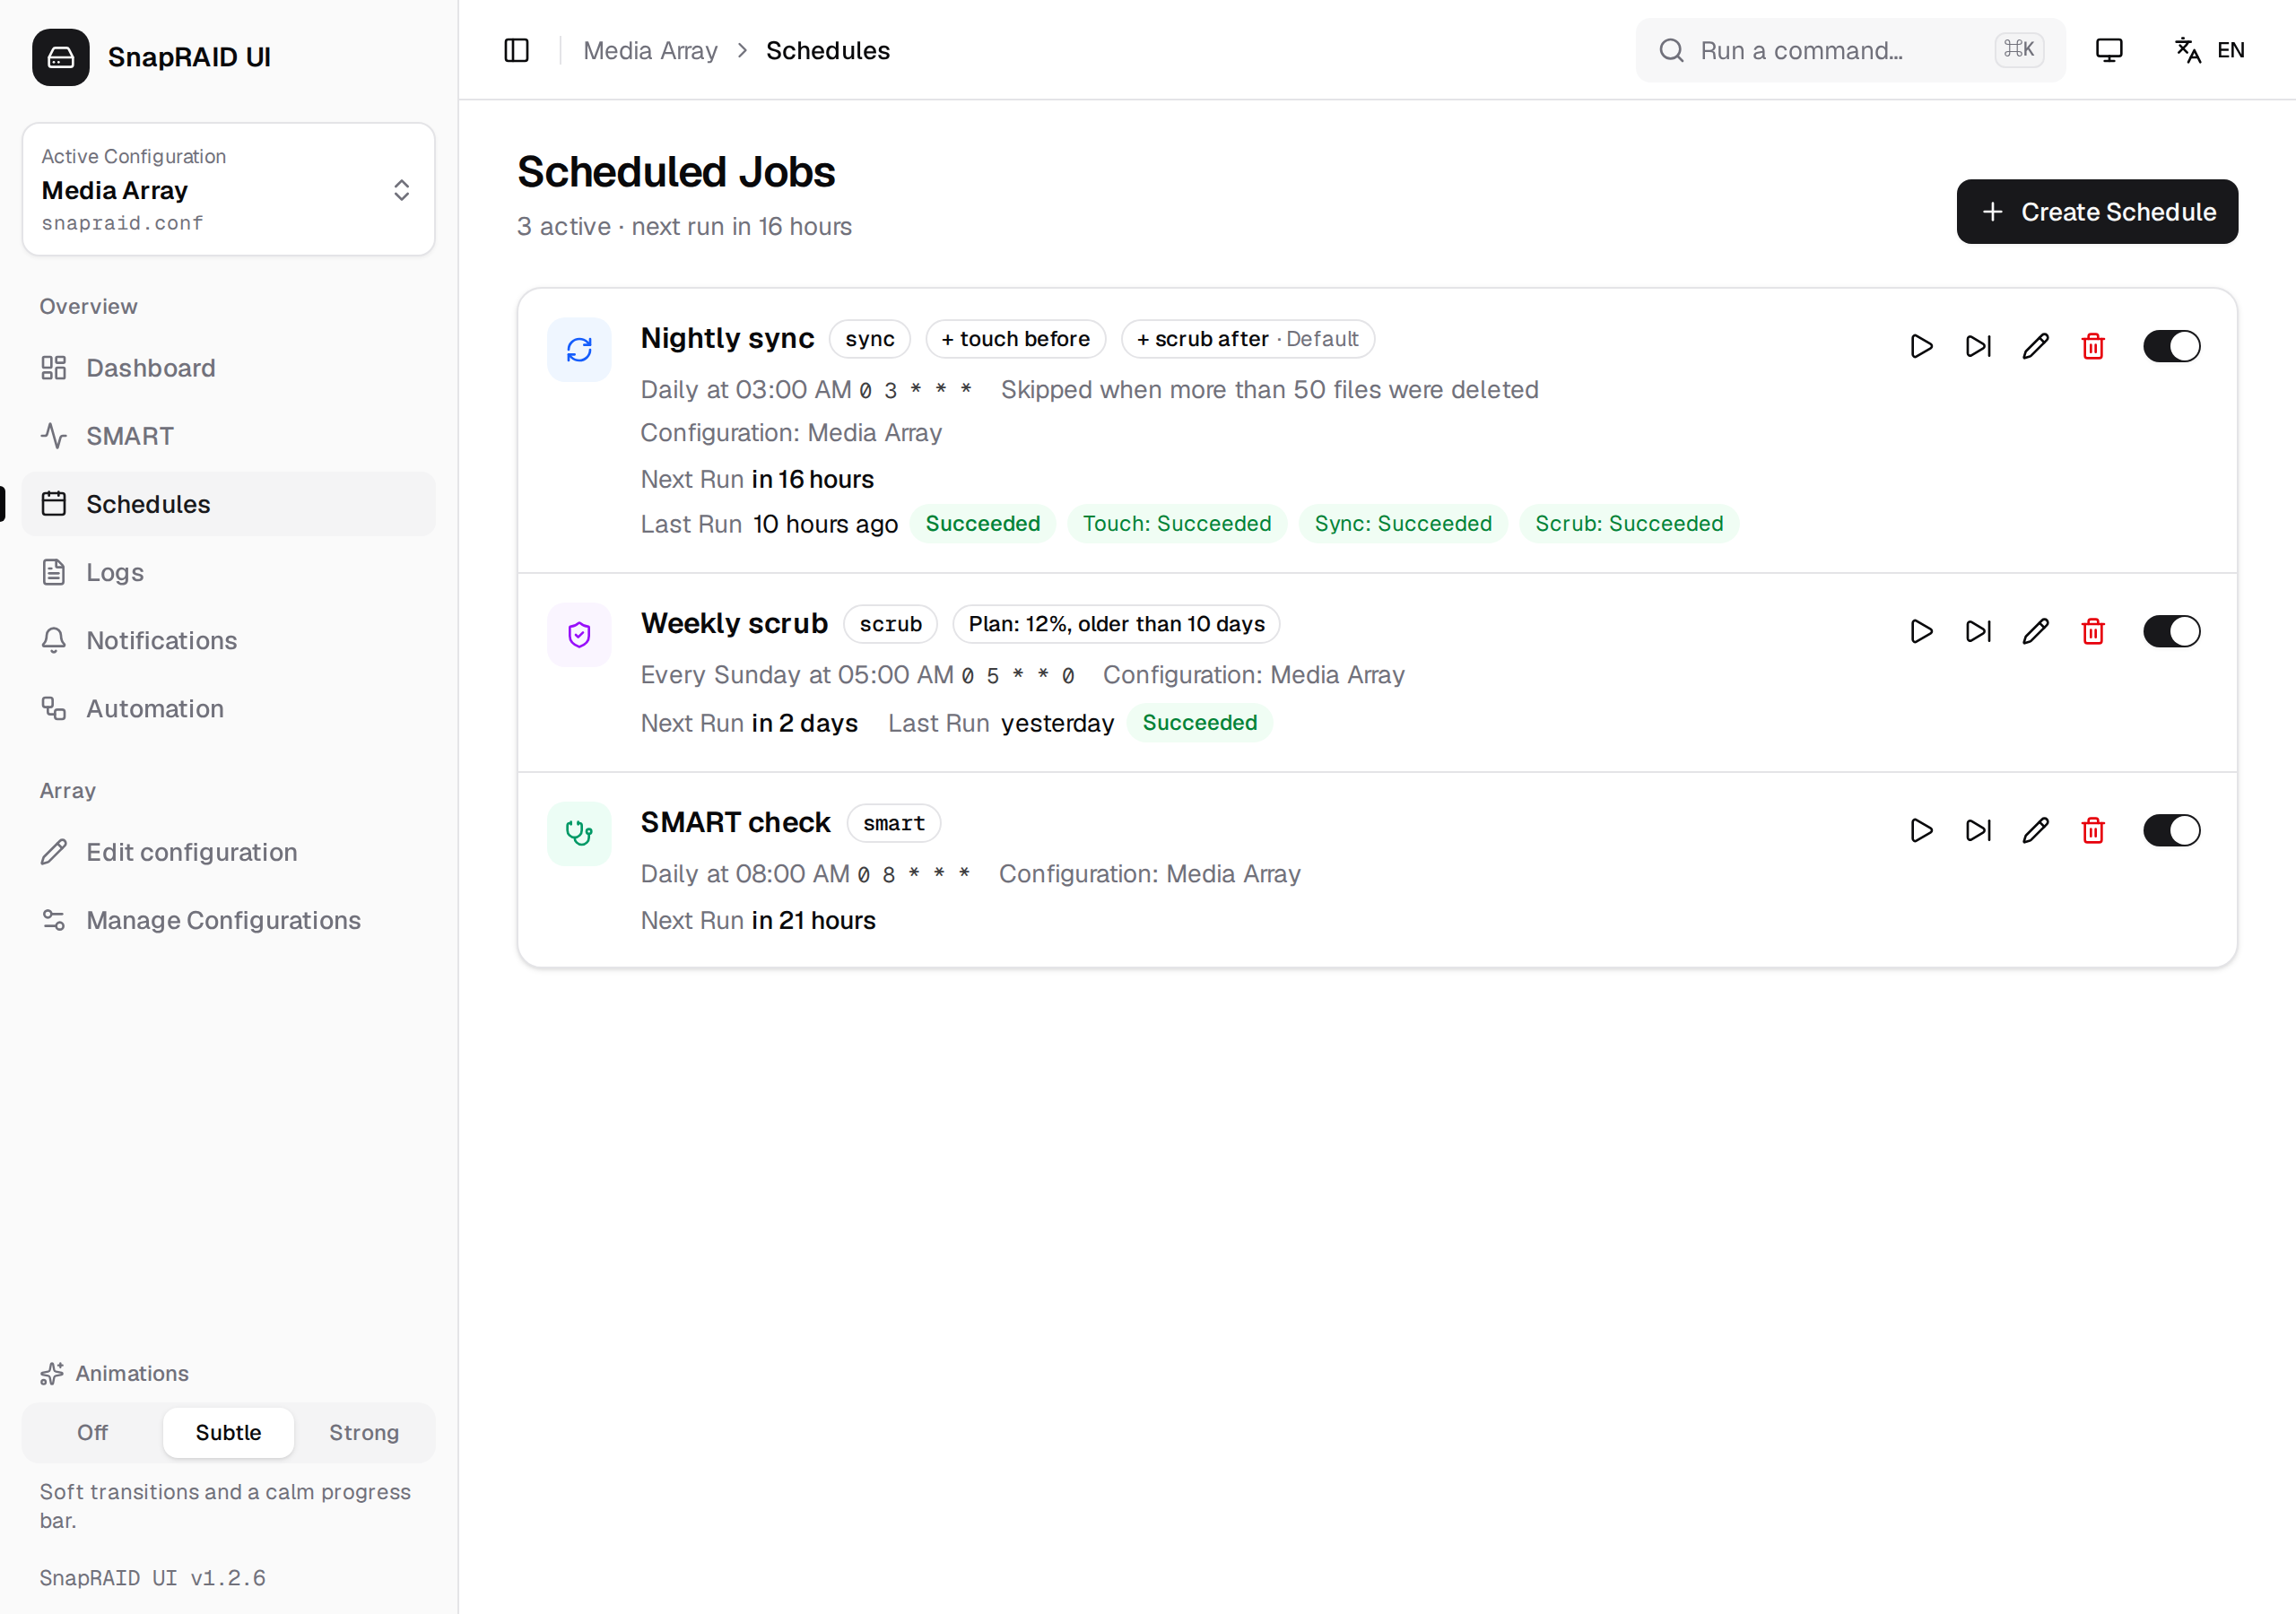The height and width of the screenshot is (1614, 2296).
Task: Click the SMART check stethoscope icon
Action: pos(579,833)
